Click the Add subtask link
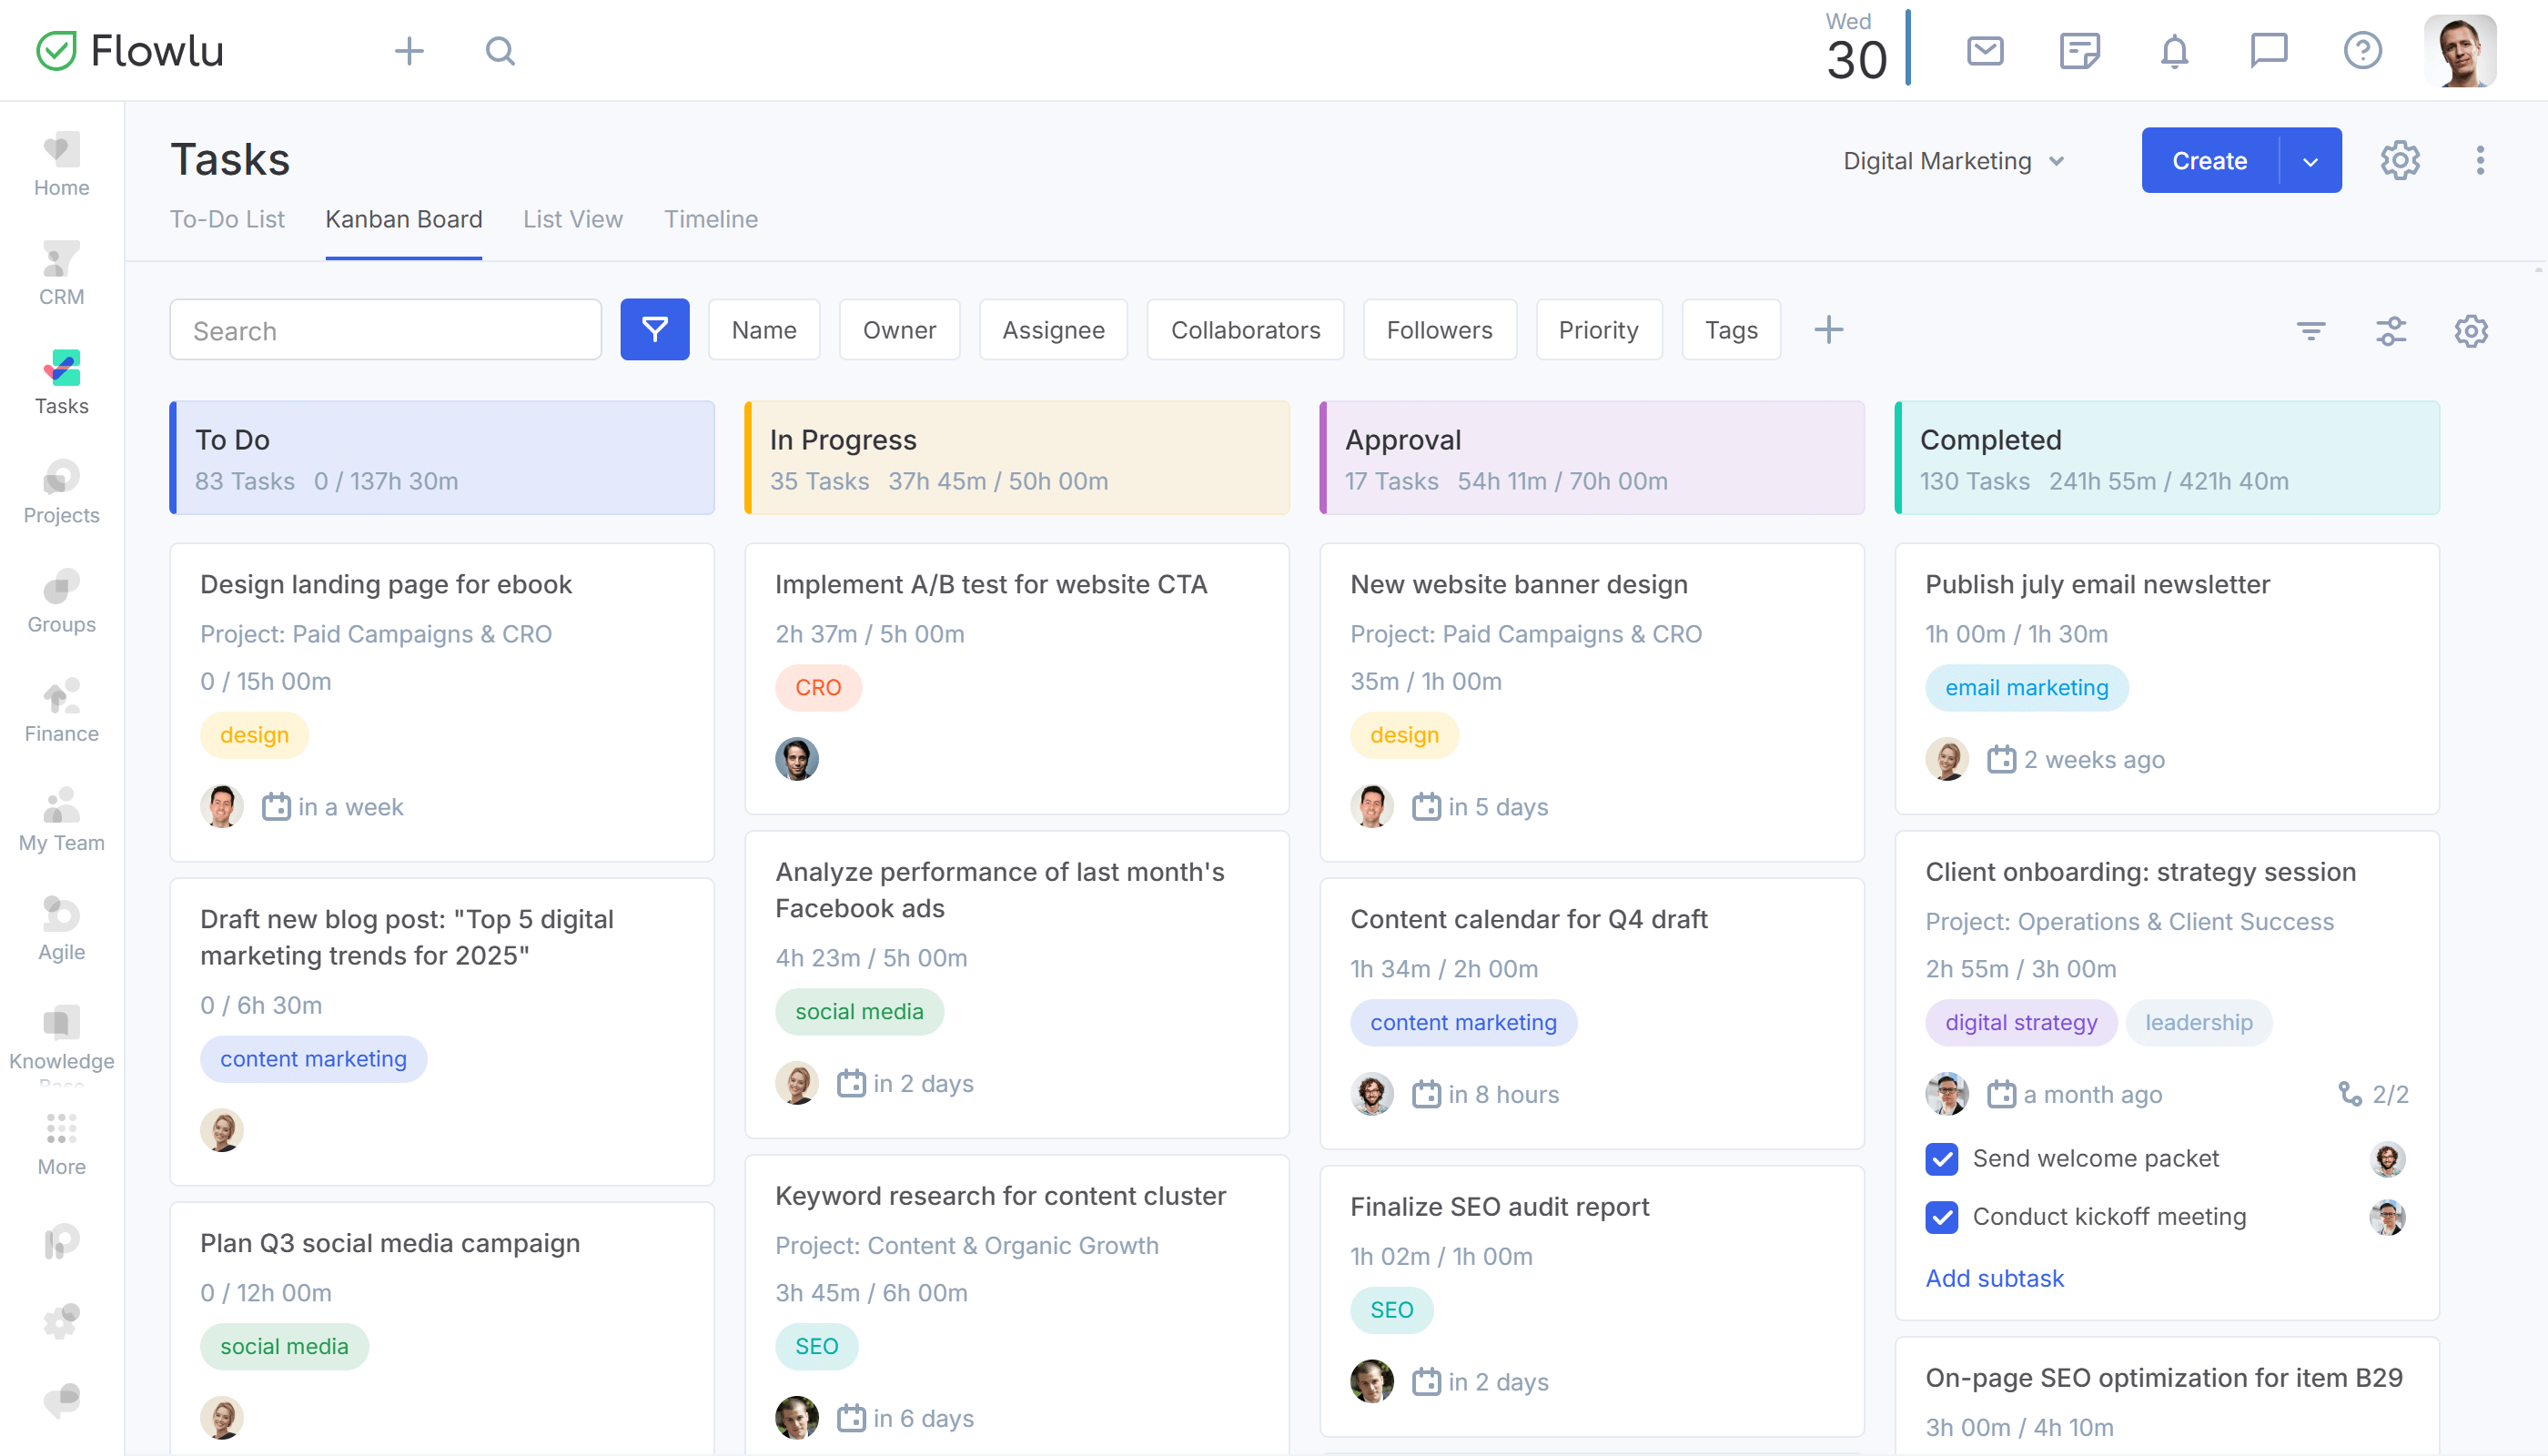 pos(1994,1278)
